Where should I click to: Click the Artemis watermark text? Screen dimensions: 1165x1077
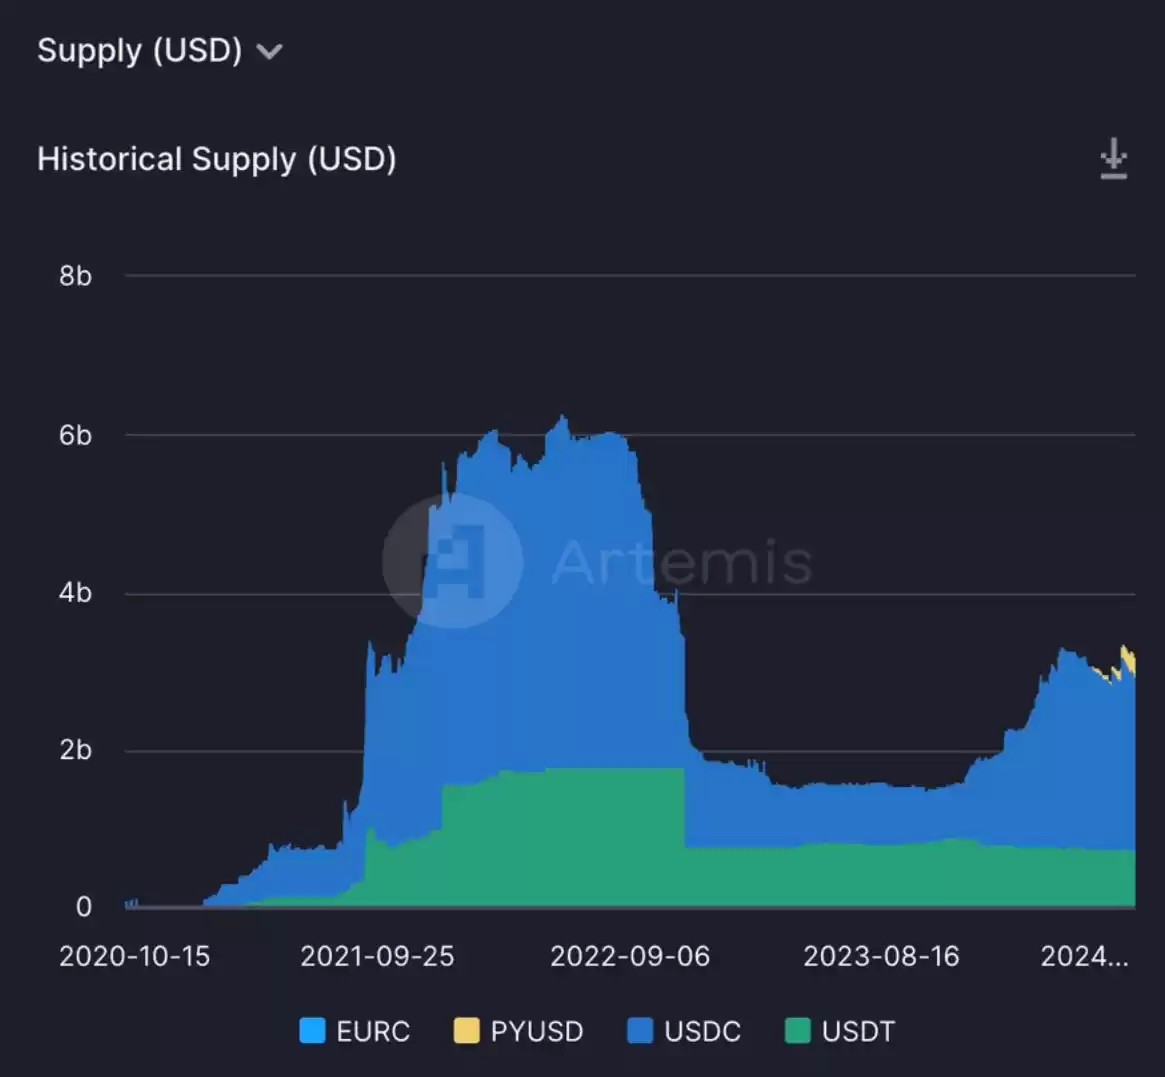[681, 561]
